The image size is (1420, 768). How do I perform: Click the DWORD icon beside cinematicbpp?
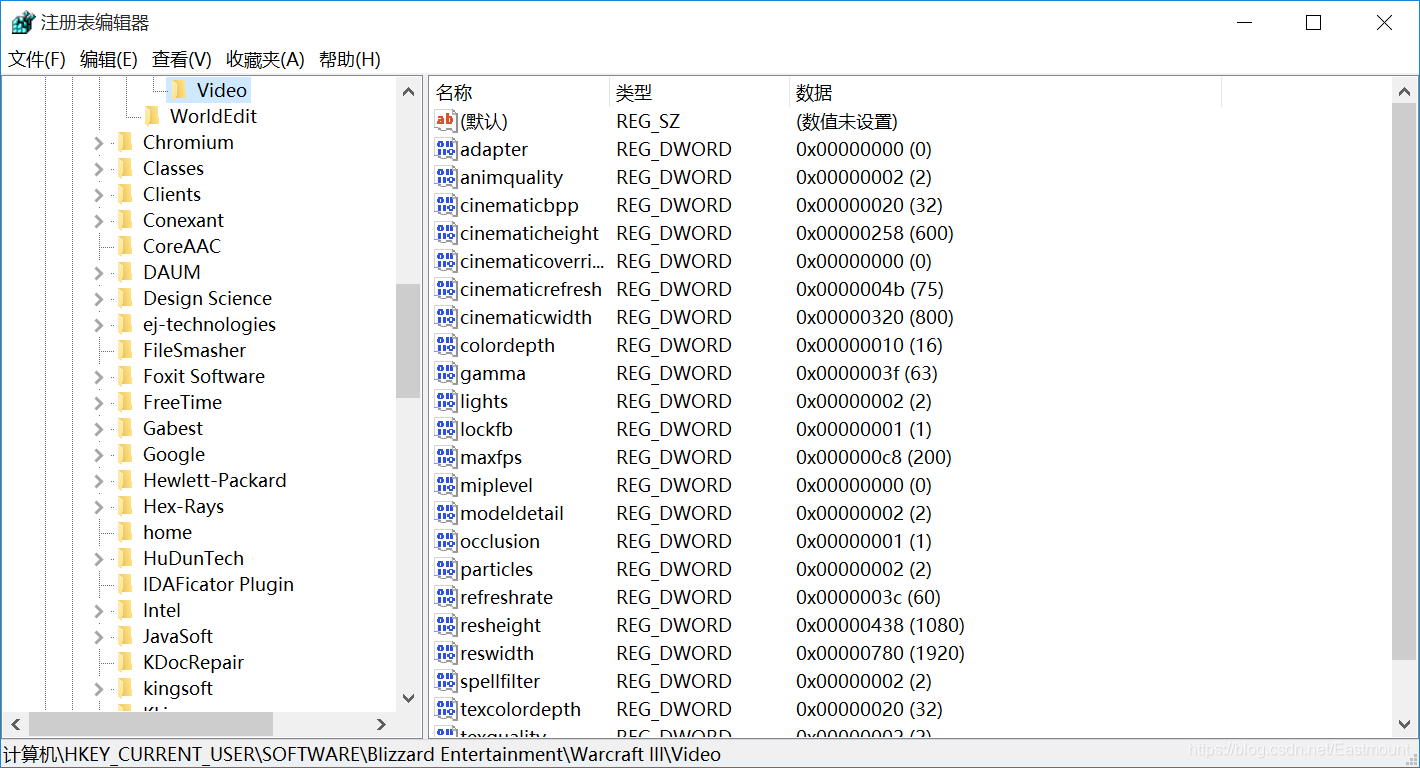tap(446, 205)
